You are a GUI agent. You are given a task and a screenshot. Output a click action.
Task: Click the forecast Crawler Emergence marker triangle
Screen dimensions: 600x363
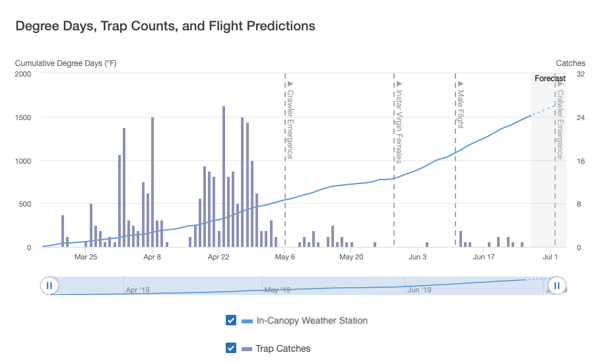point(560,85)
